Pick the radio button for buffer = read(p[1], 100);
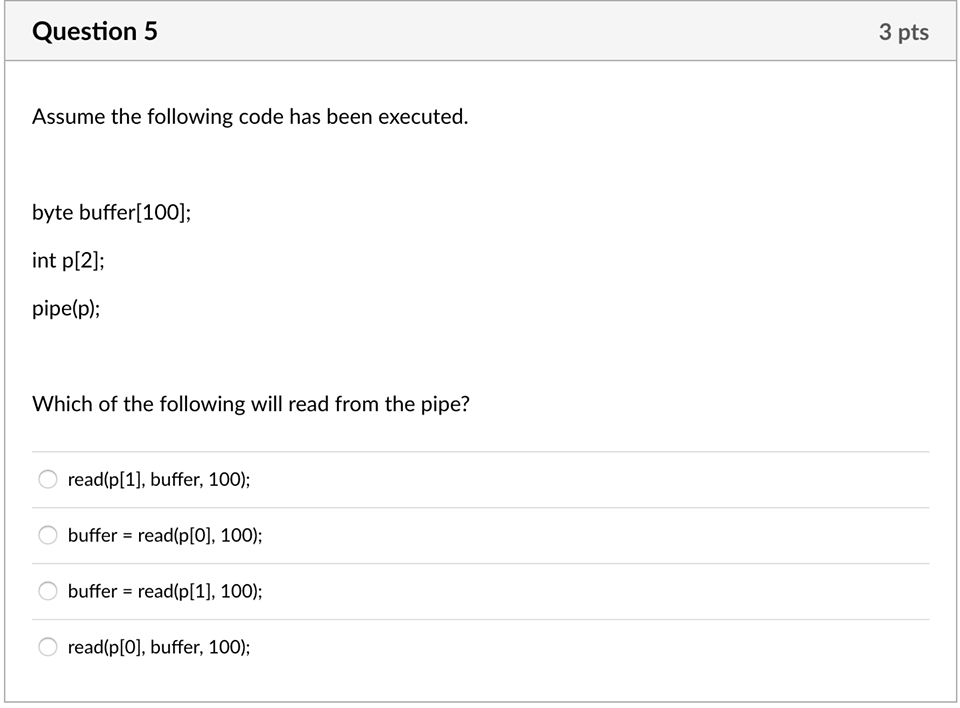 point(48,592)
